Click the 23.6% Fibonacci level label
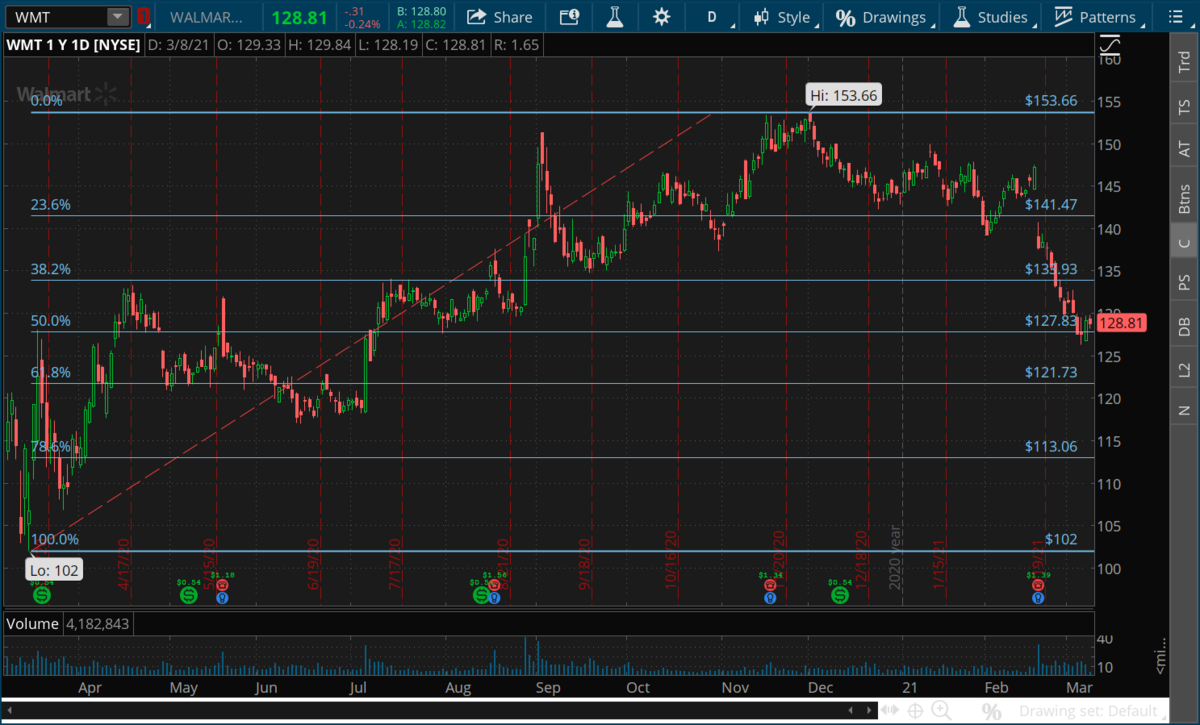 [x=50, y=205]
